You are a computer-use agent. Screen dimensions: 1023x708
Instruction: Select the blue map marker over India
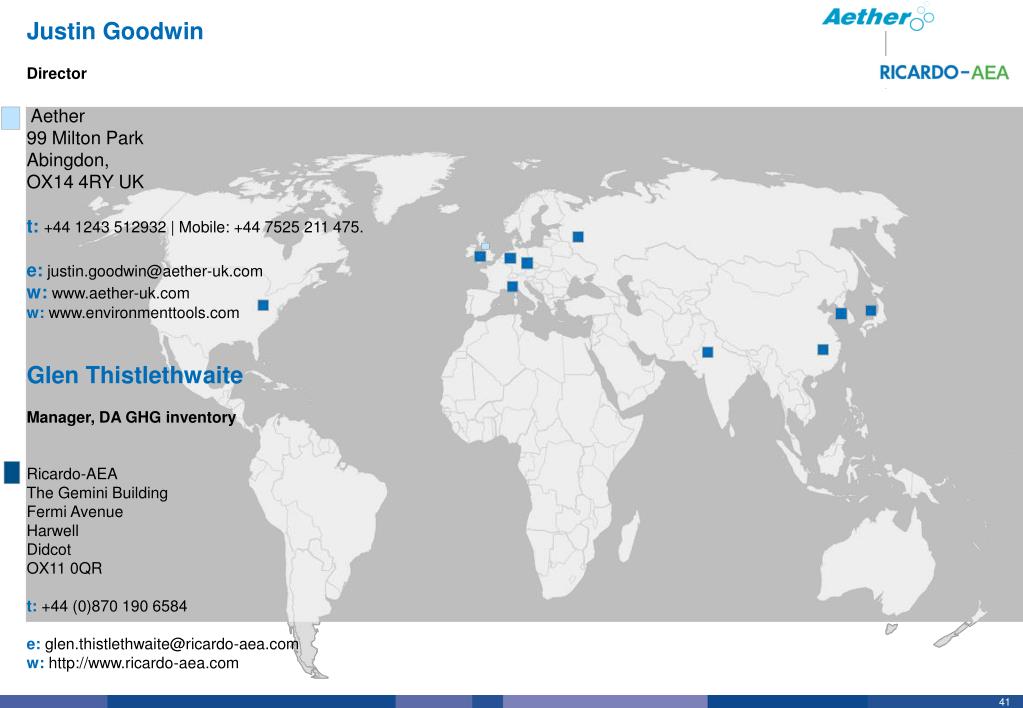point(707,352)
